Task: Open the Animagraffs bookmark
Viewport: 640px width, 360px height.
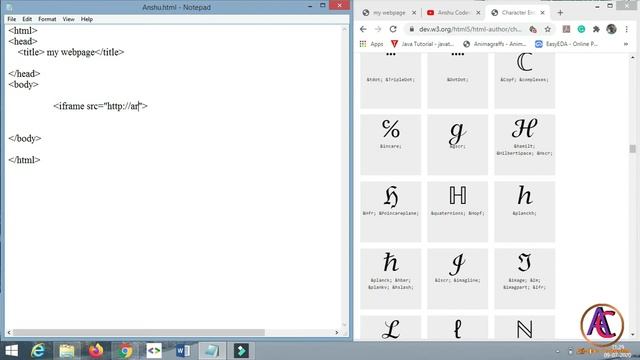Action: [x=495, y=44]
